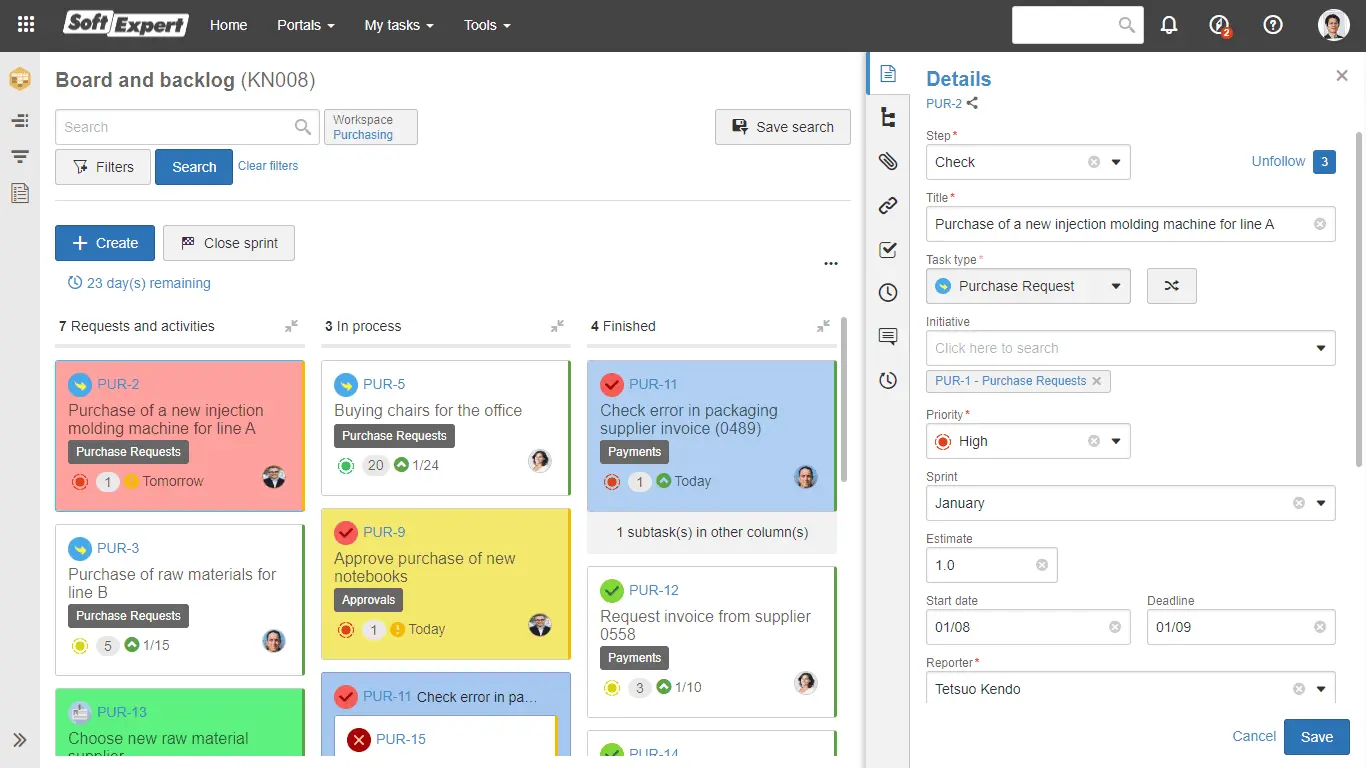The image size is (1366, 768).
Task: Open the checklist icon in details sidebar
Action: click(x=887, y=250)
